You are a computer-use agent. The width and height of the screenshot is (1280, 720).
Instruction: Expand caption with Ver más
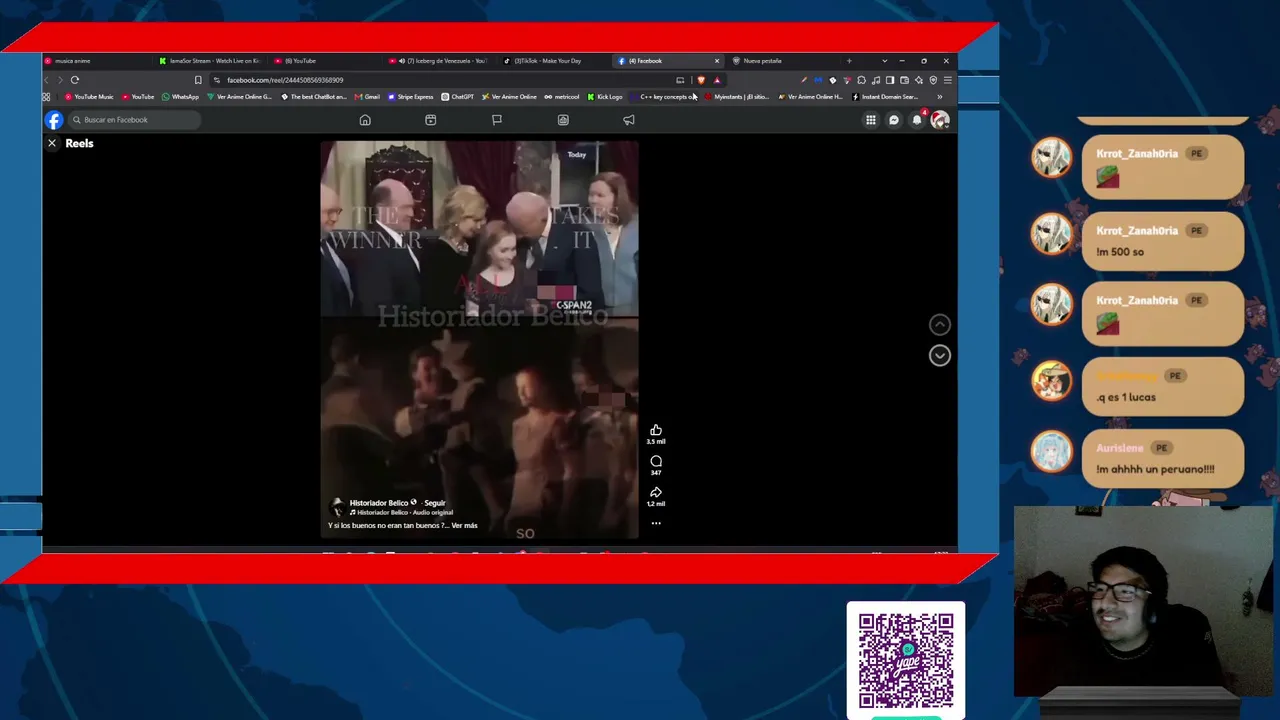(464, 526)
